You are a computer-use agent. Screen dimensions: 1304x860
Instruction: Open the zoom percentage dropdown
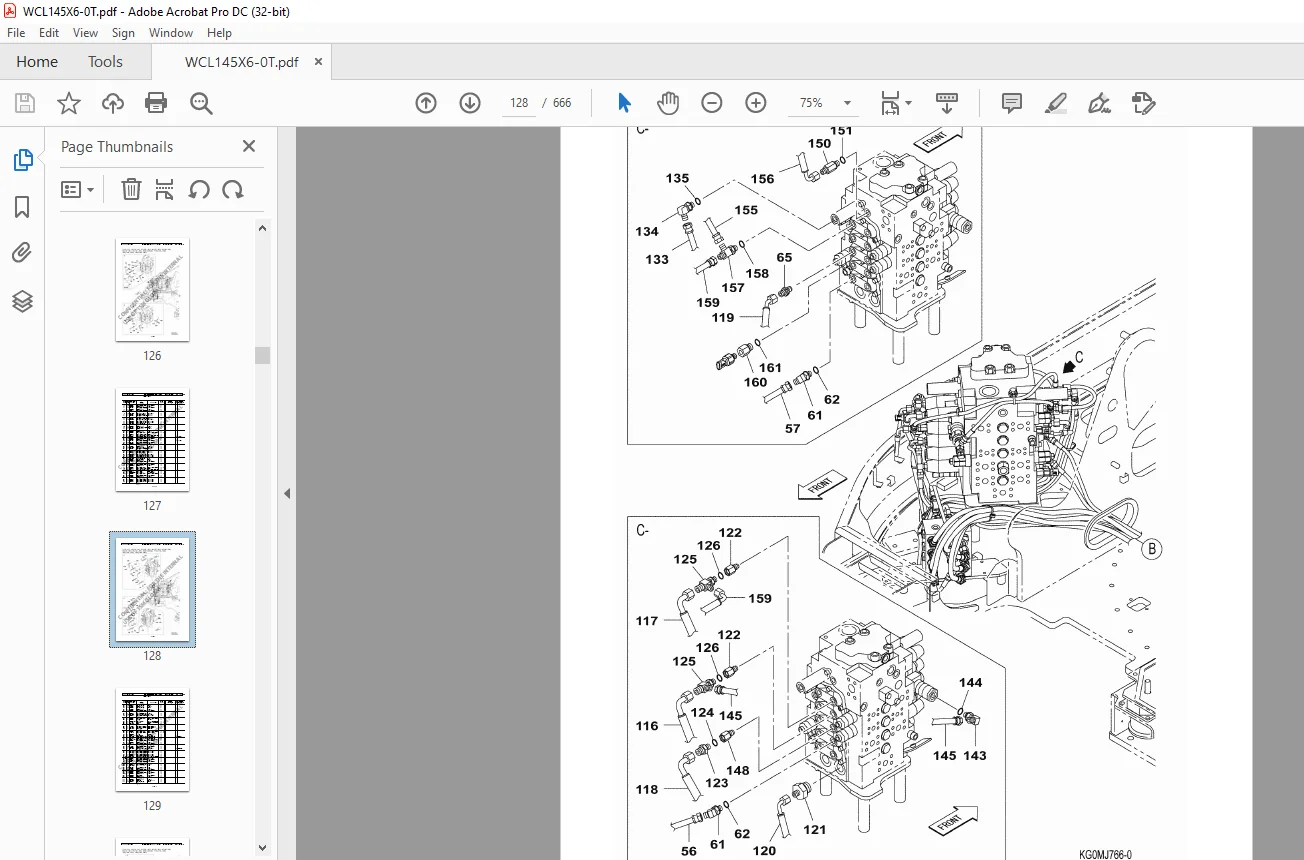click(848, 103)
